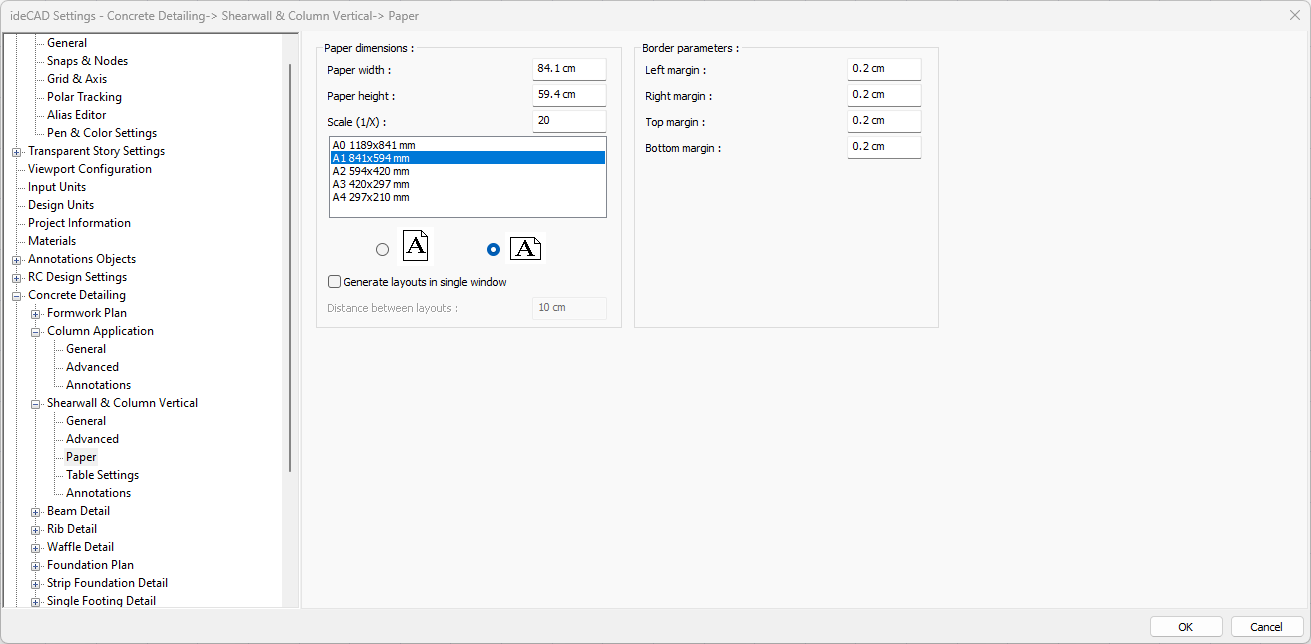Enable Generate layouts in single window
The image size is (1311, 644).
[335, 282]
